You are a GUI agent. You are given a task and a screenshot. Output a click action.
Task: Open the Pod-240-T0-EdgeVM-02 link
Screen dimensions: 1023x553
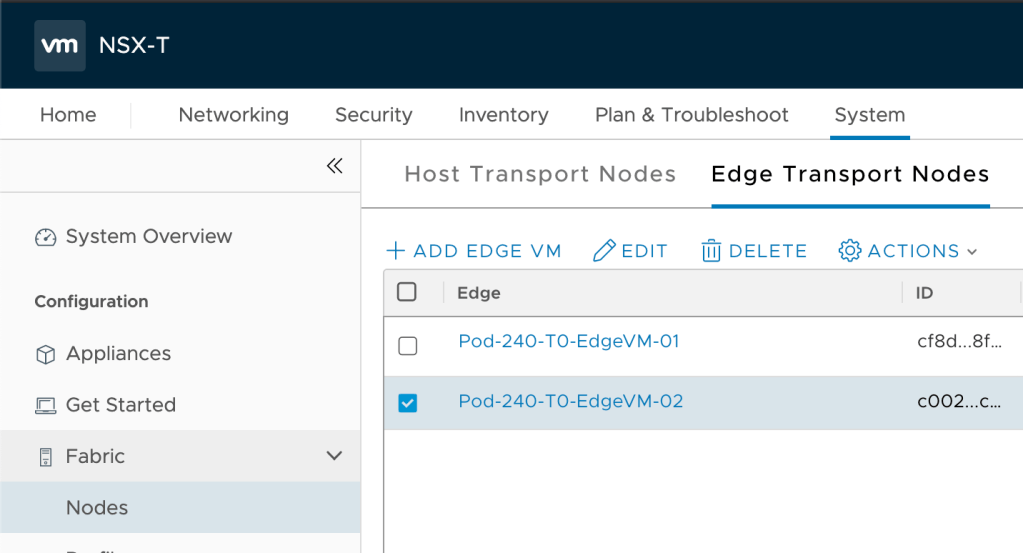tap(570, 401)
